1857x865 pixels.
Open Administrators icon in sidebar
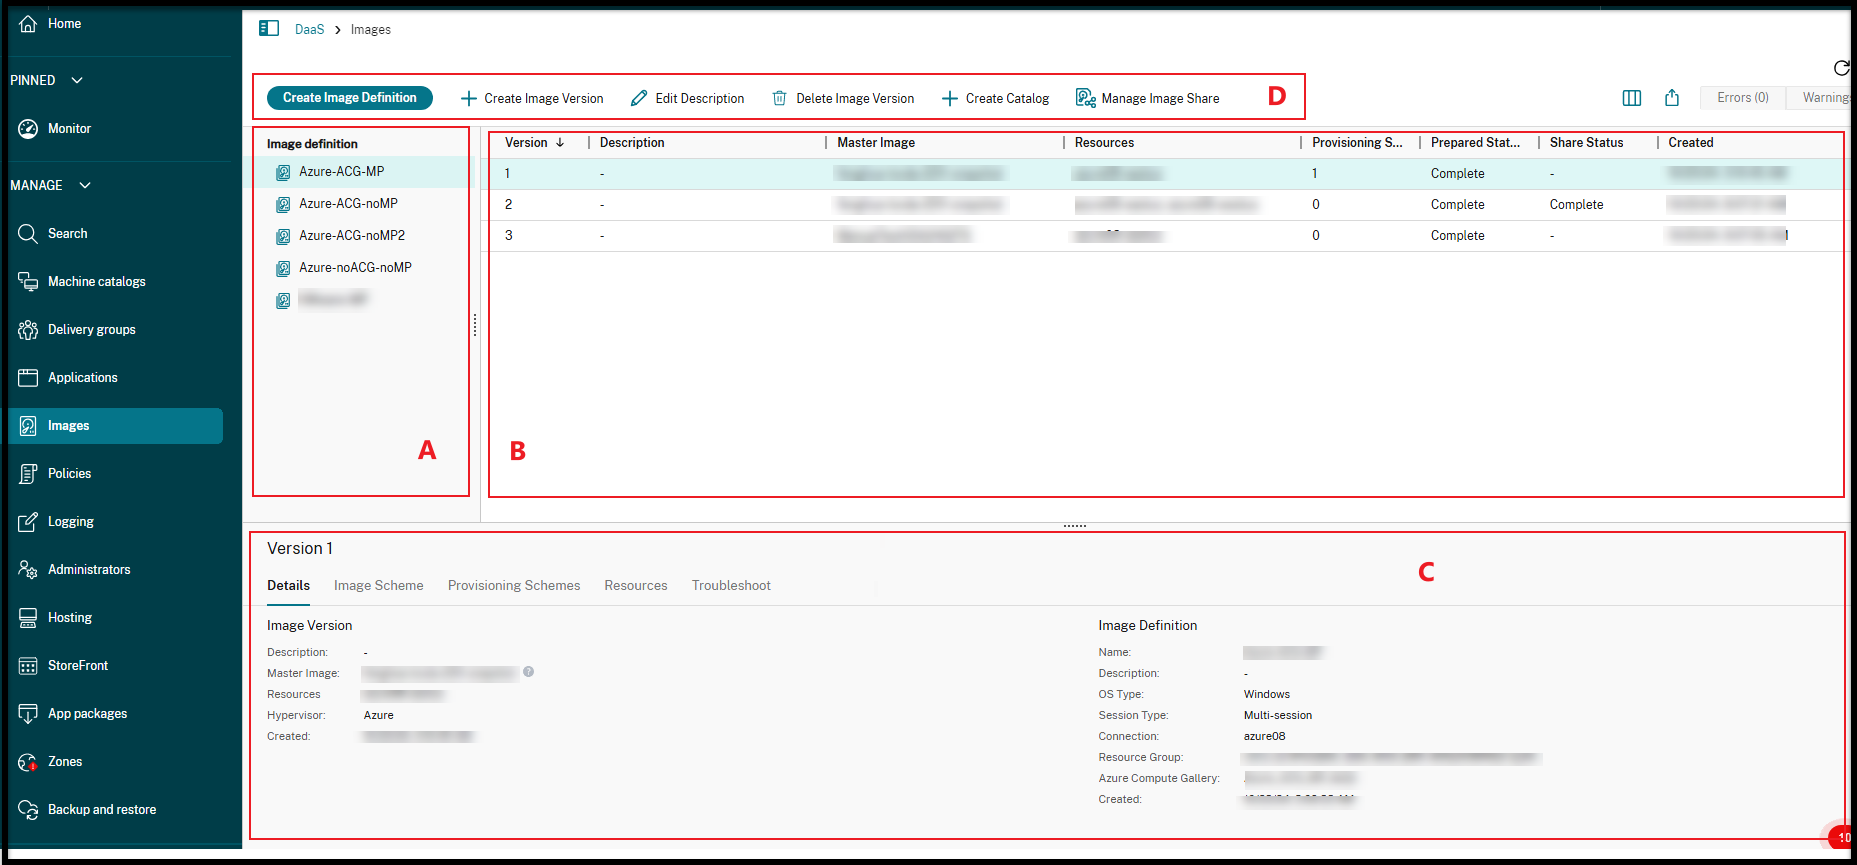[x=28, y=569]
